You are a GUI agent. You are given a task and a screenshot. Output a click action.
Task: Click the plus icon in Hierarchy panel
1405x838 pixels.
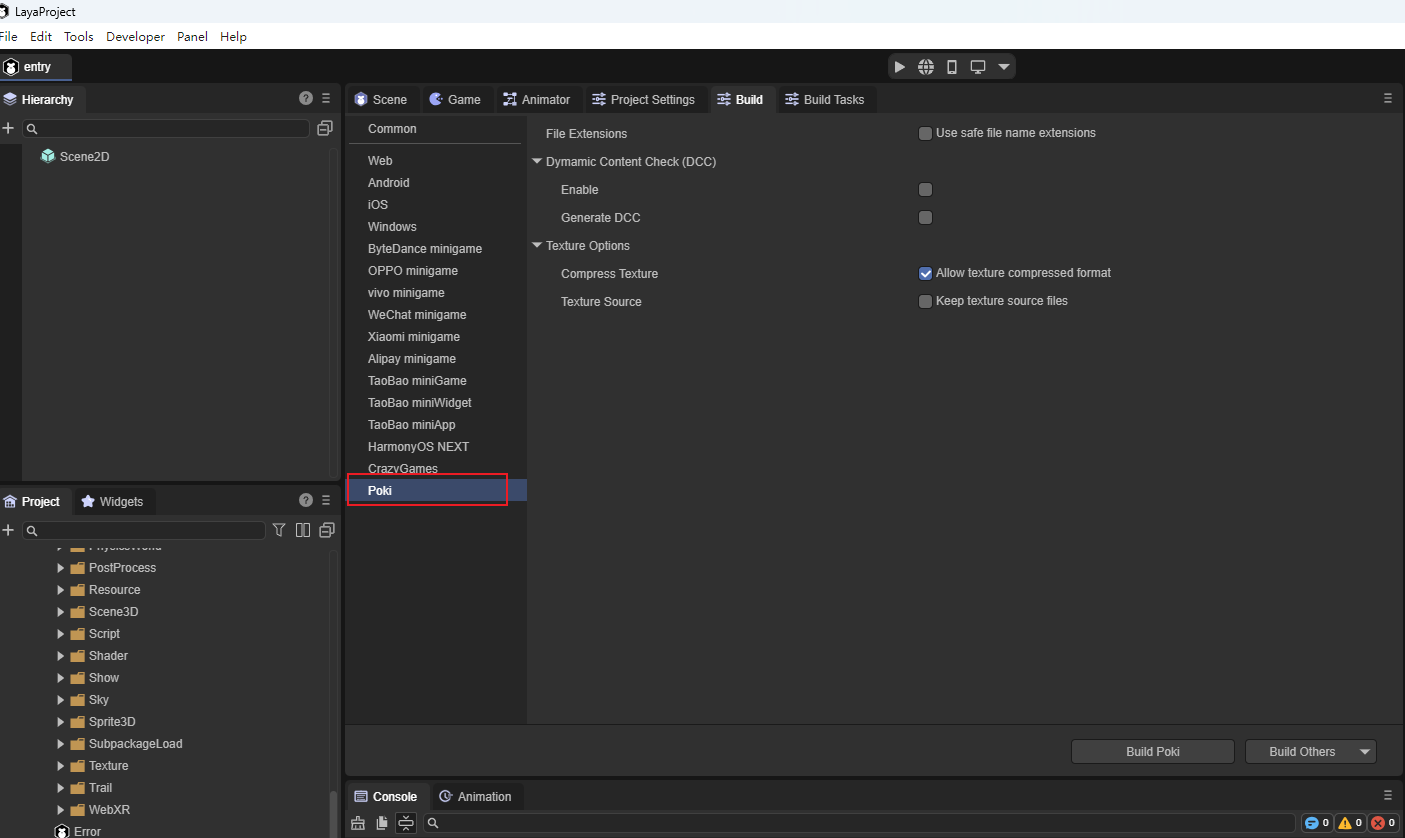8,128
